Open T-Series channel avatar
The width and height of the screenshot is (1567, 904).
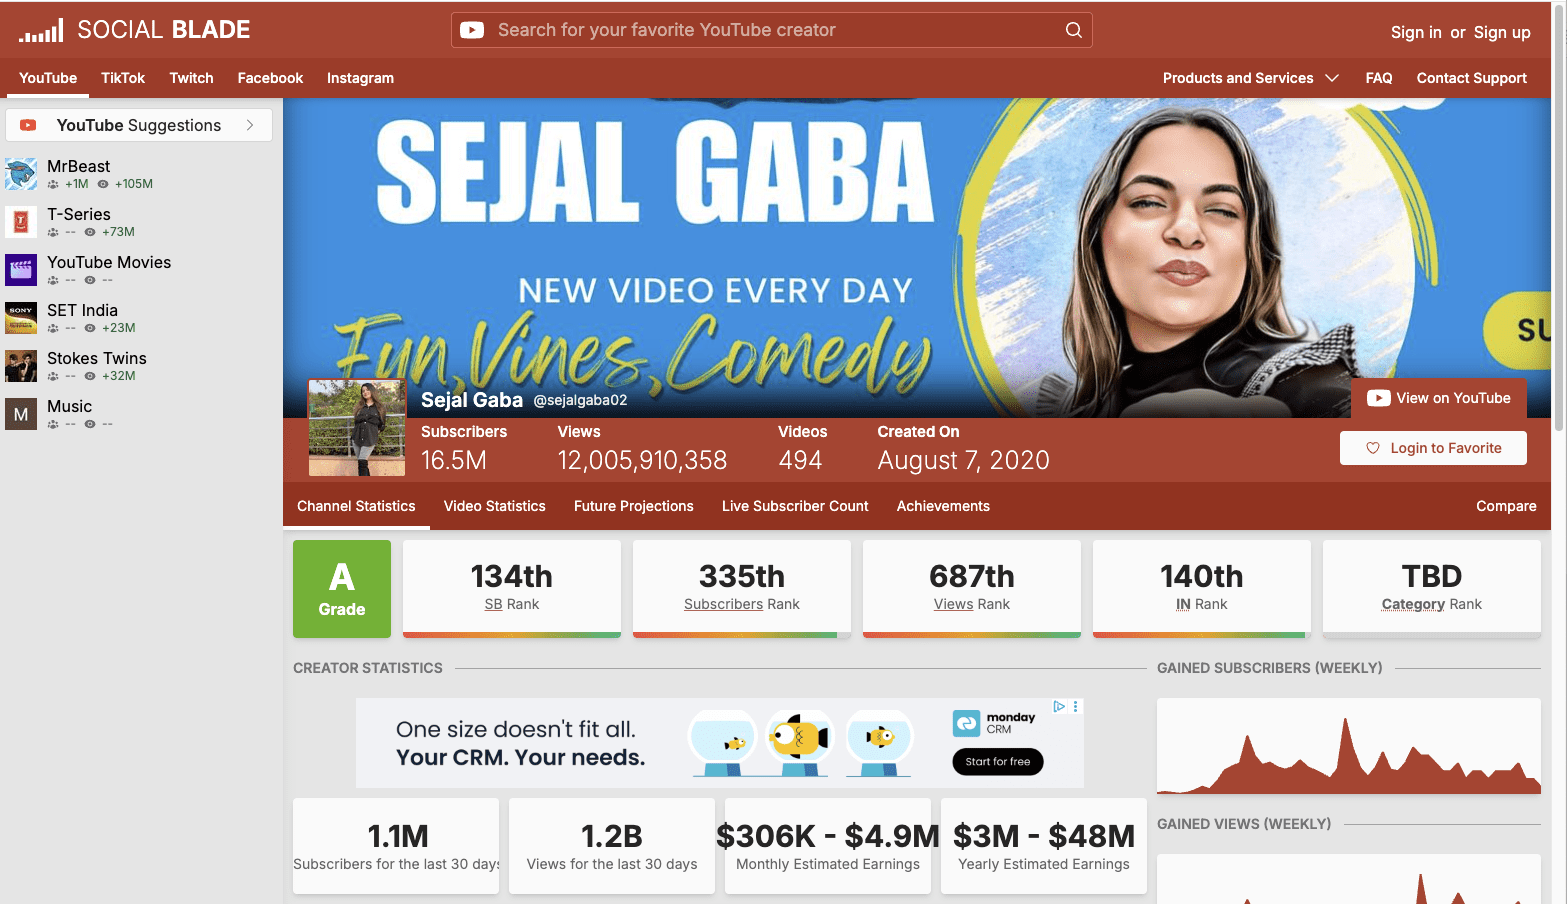click(x=21, y=222)
